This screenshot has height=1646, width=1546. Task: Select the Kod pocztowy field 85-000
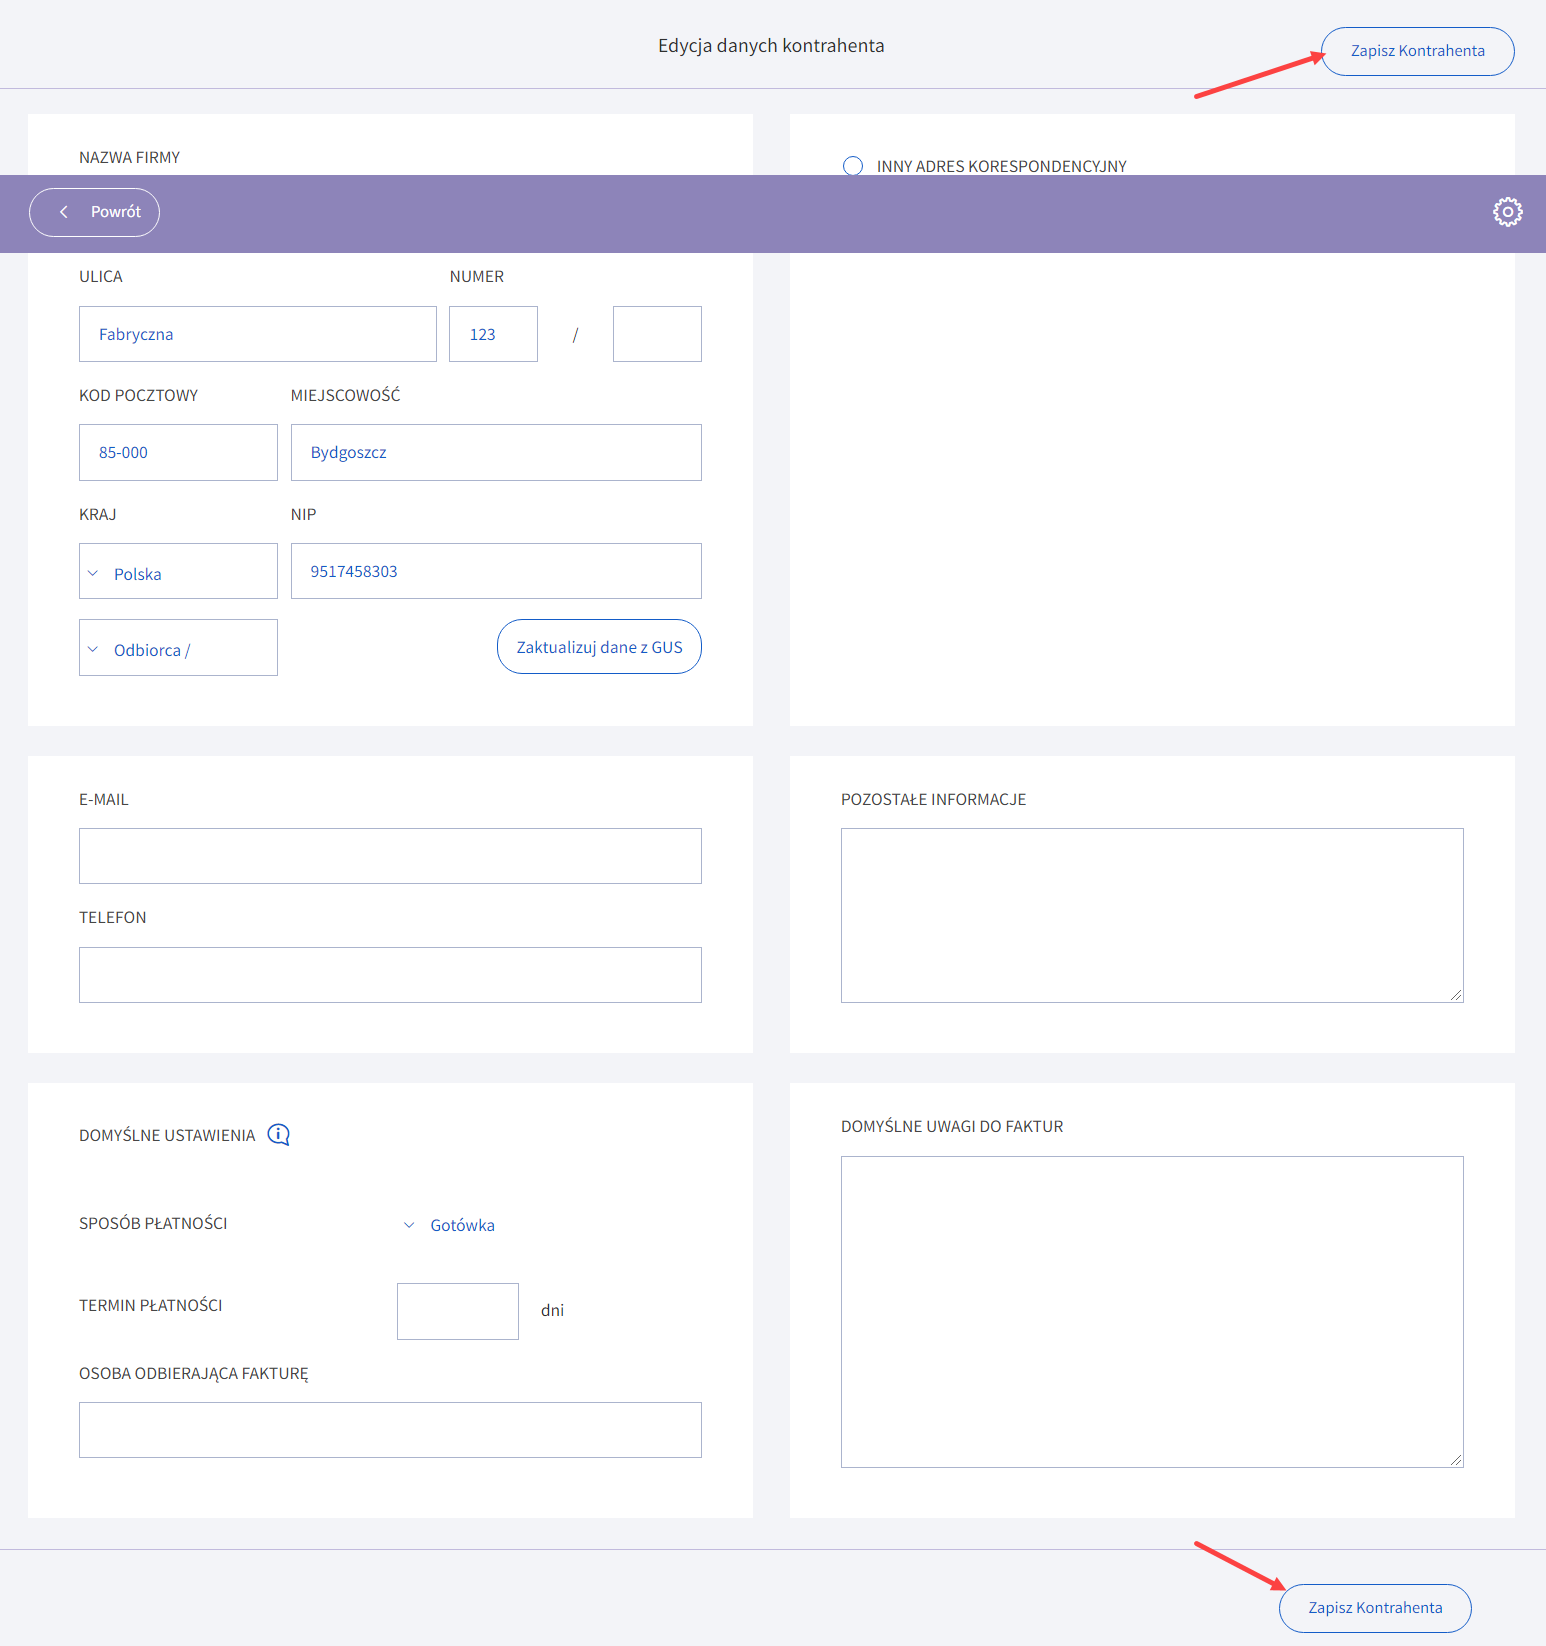(x=178, y=453)
